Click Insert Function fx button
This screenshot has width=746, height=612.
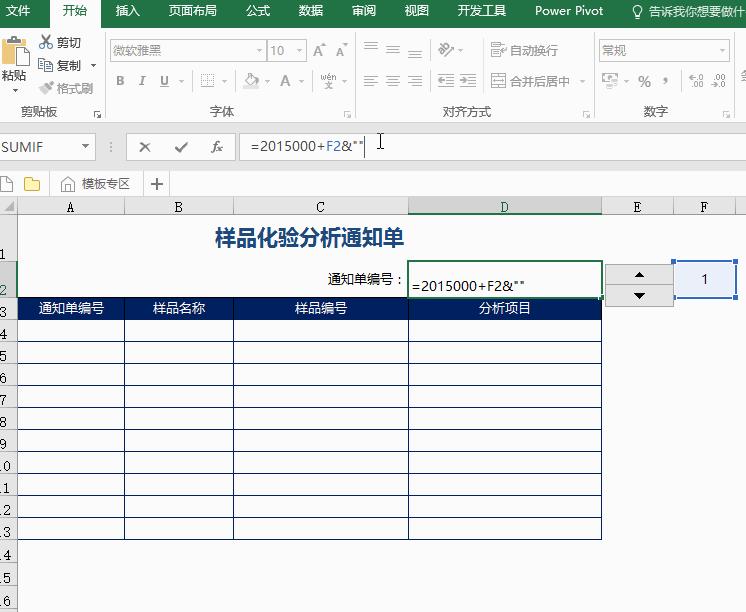[216, 147]
